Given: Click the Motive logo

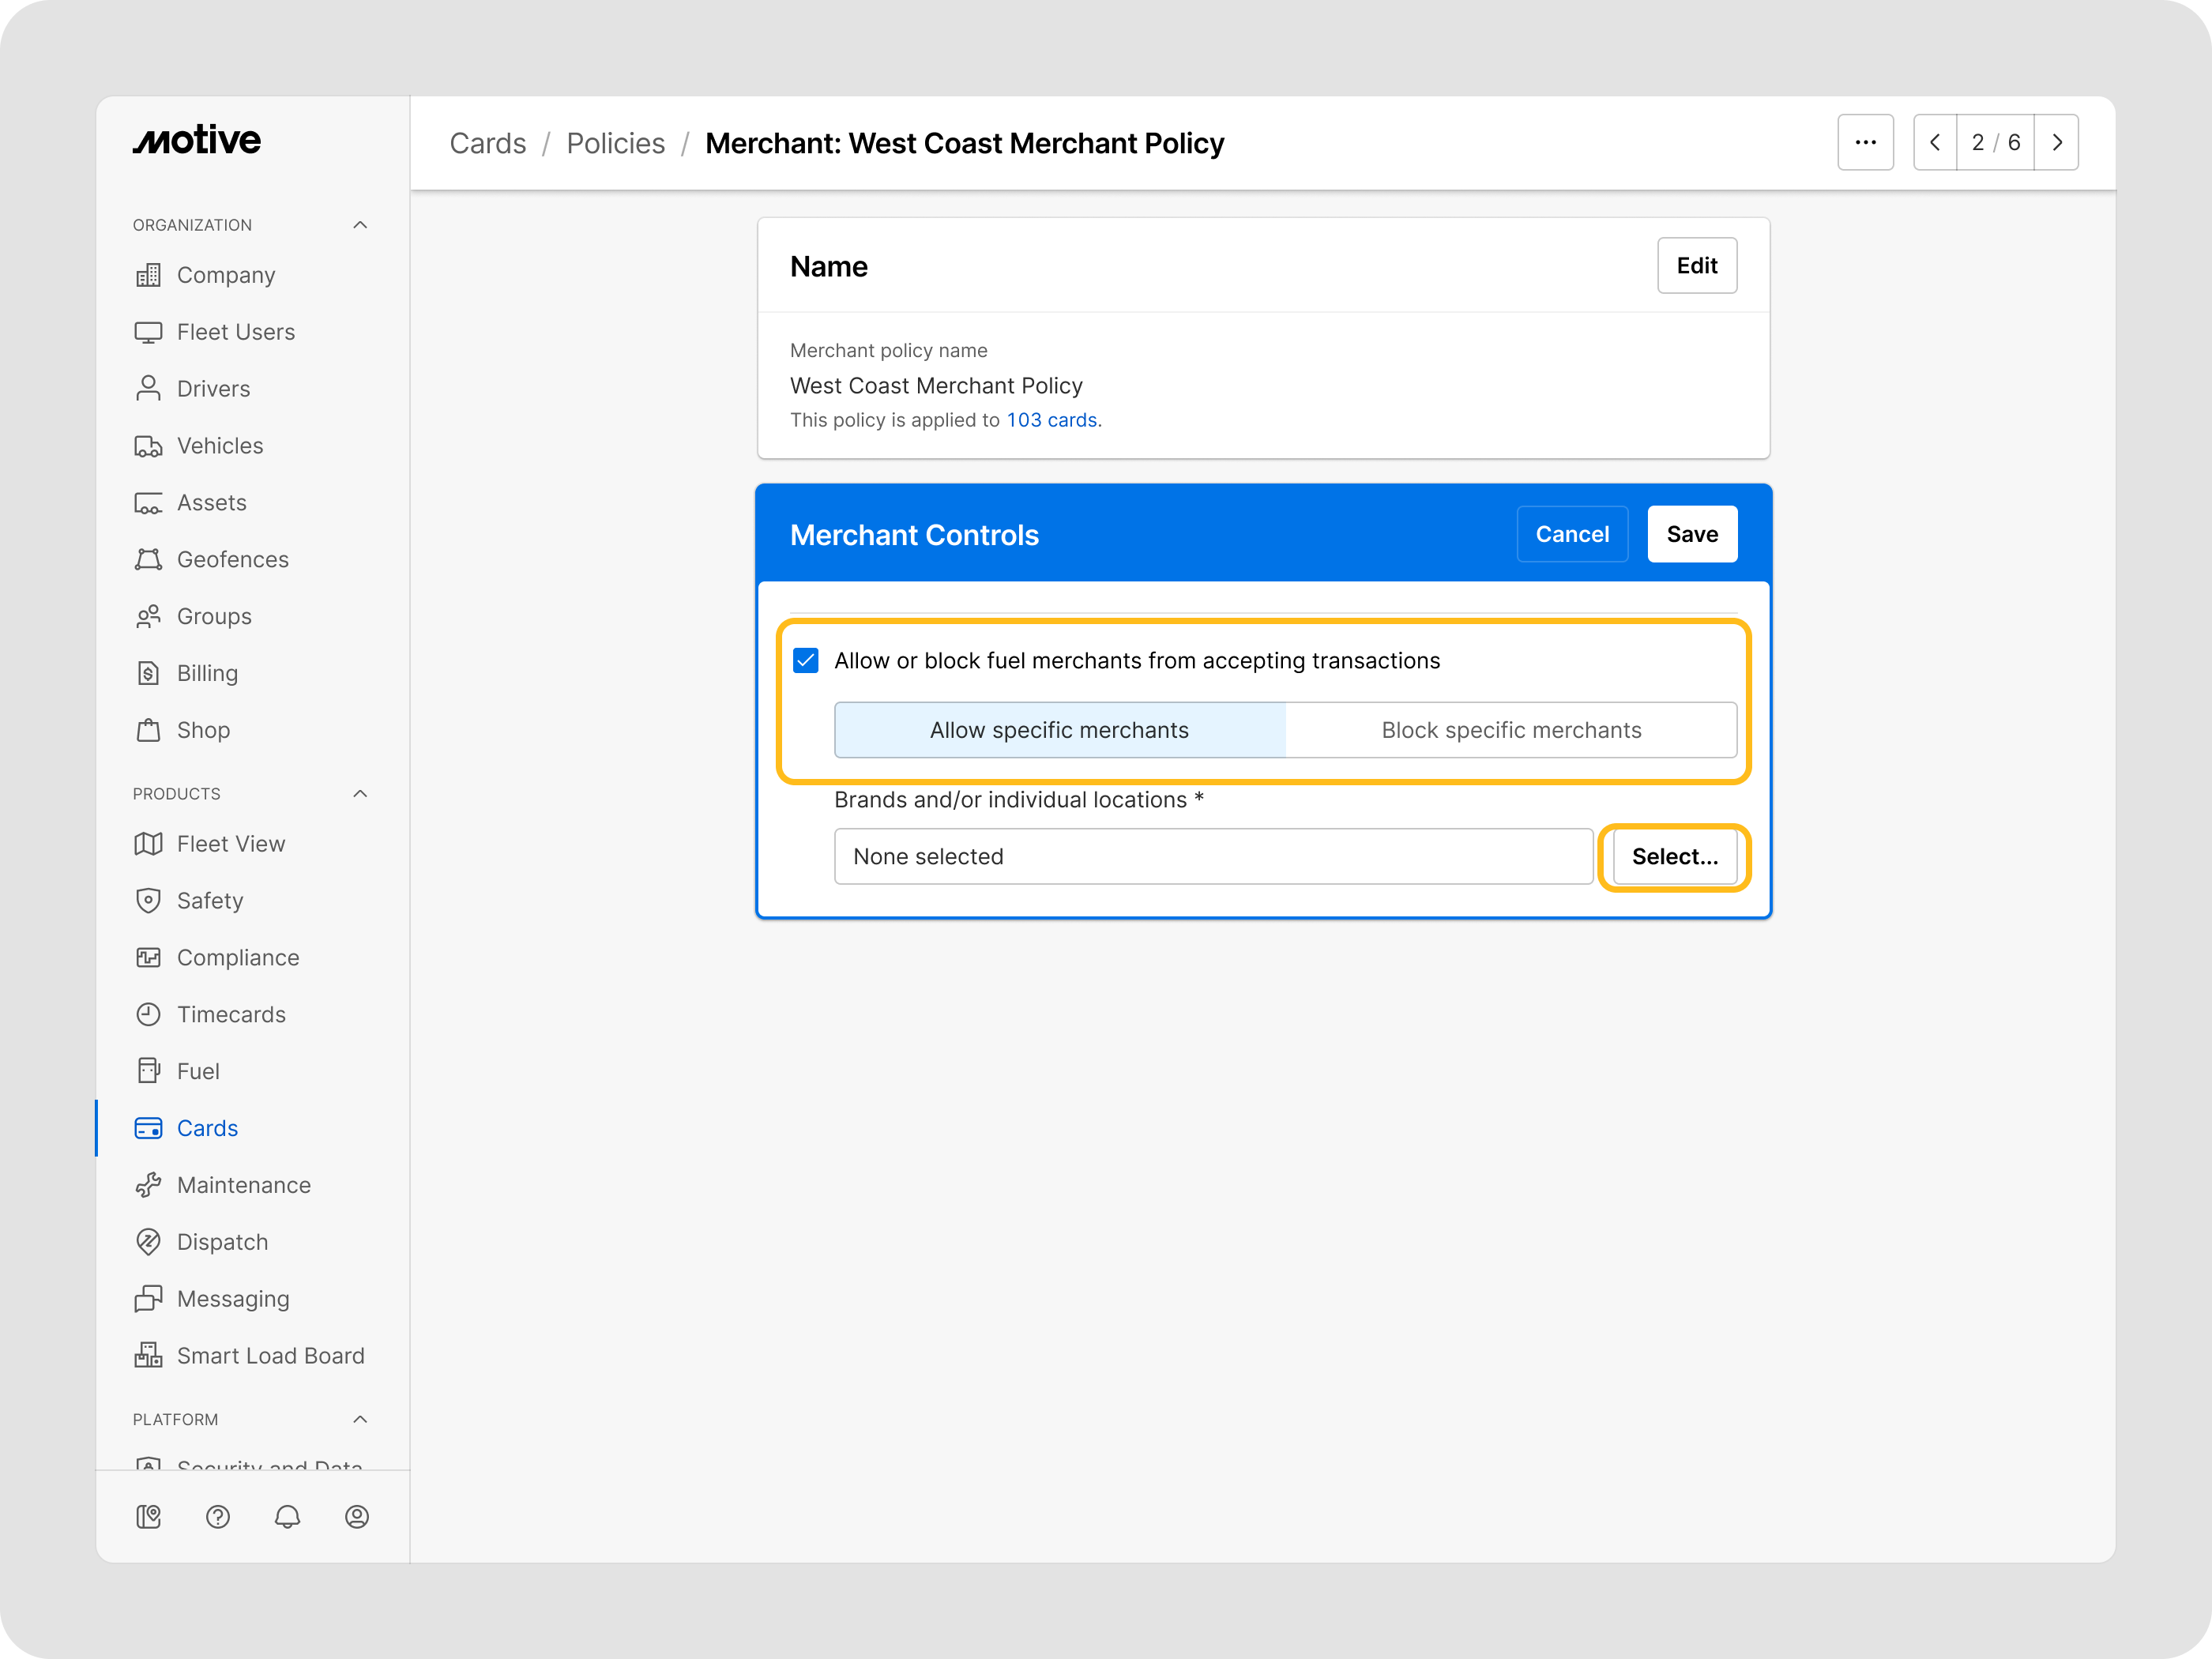Looking at the screenshot, I should pos(197,141).
